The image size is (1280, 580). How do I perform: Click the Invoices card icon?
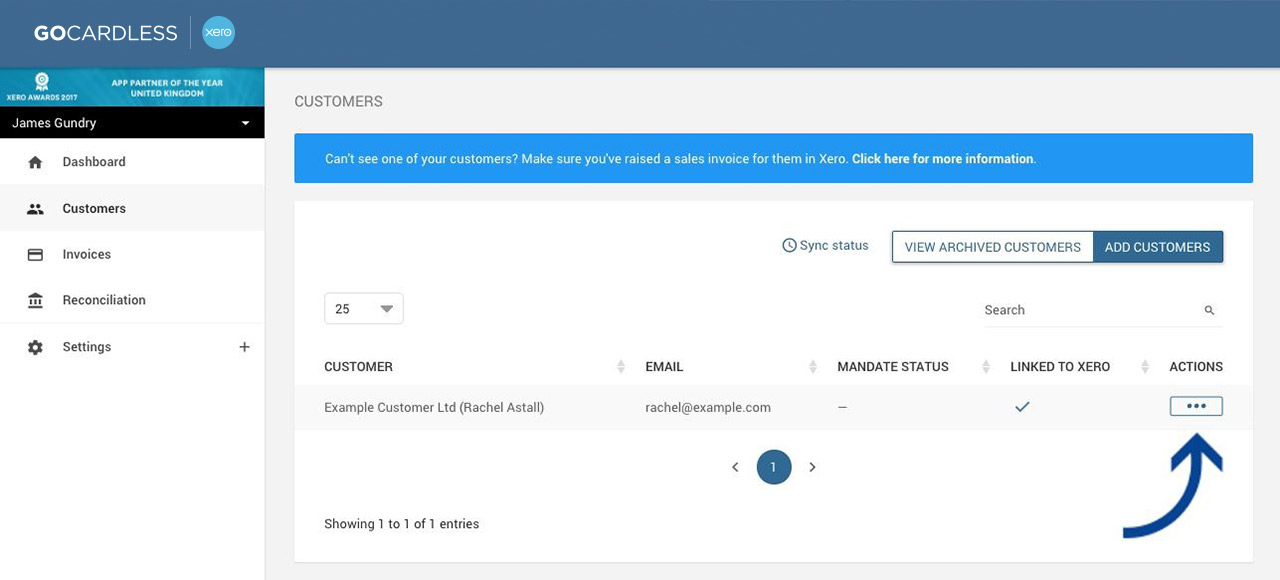(x=36, y=255)
